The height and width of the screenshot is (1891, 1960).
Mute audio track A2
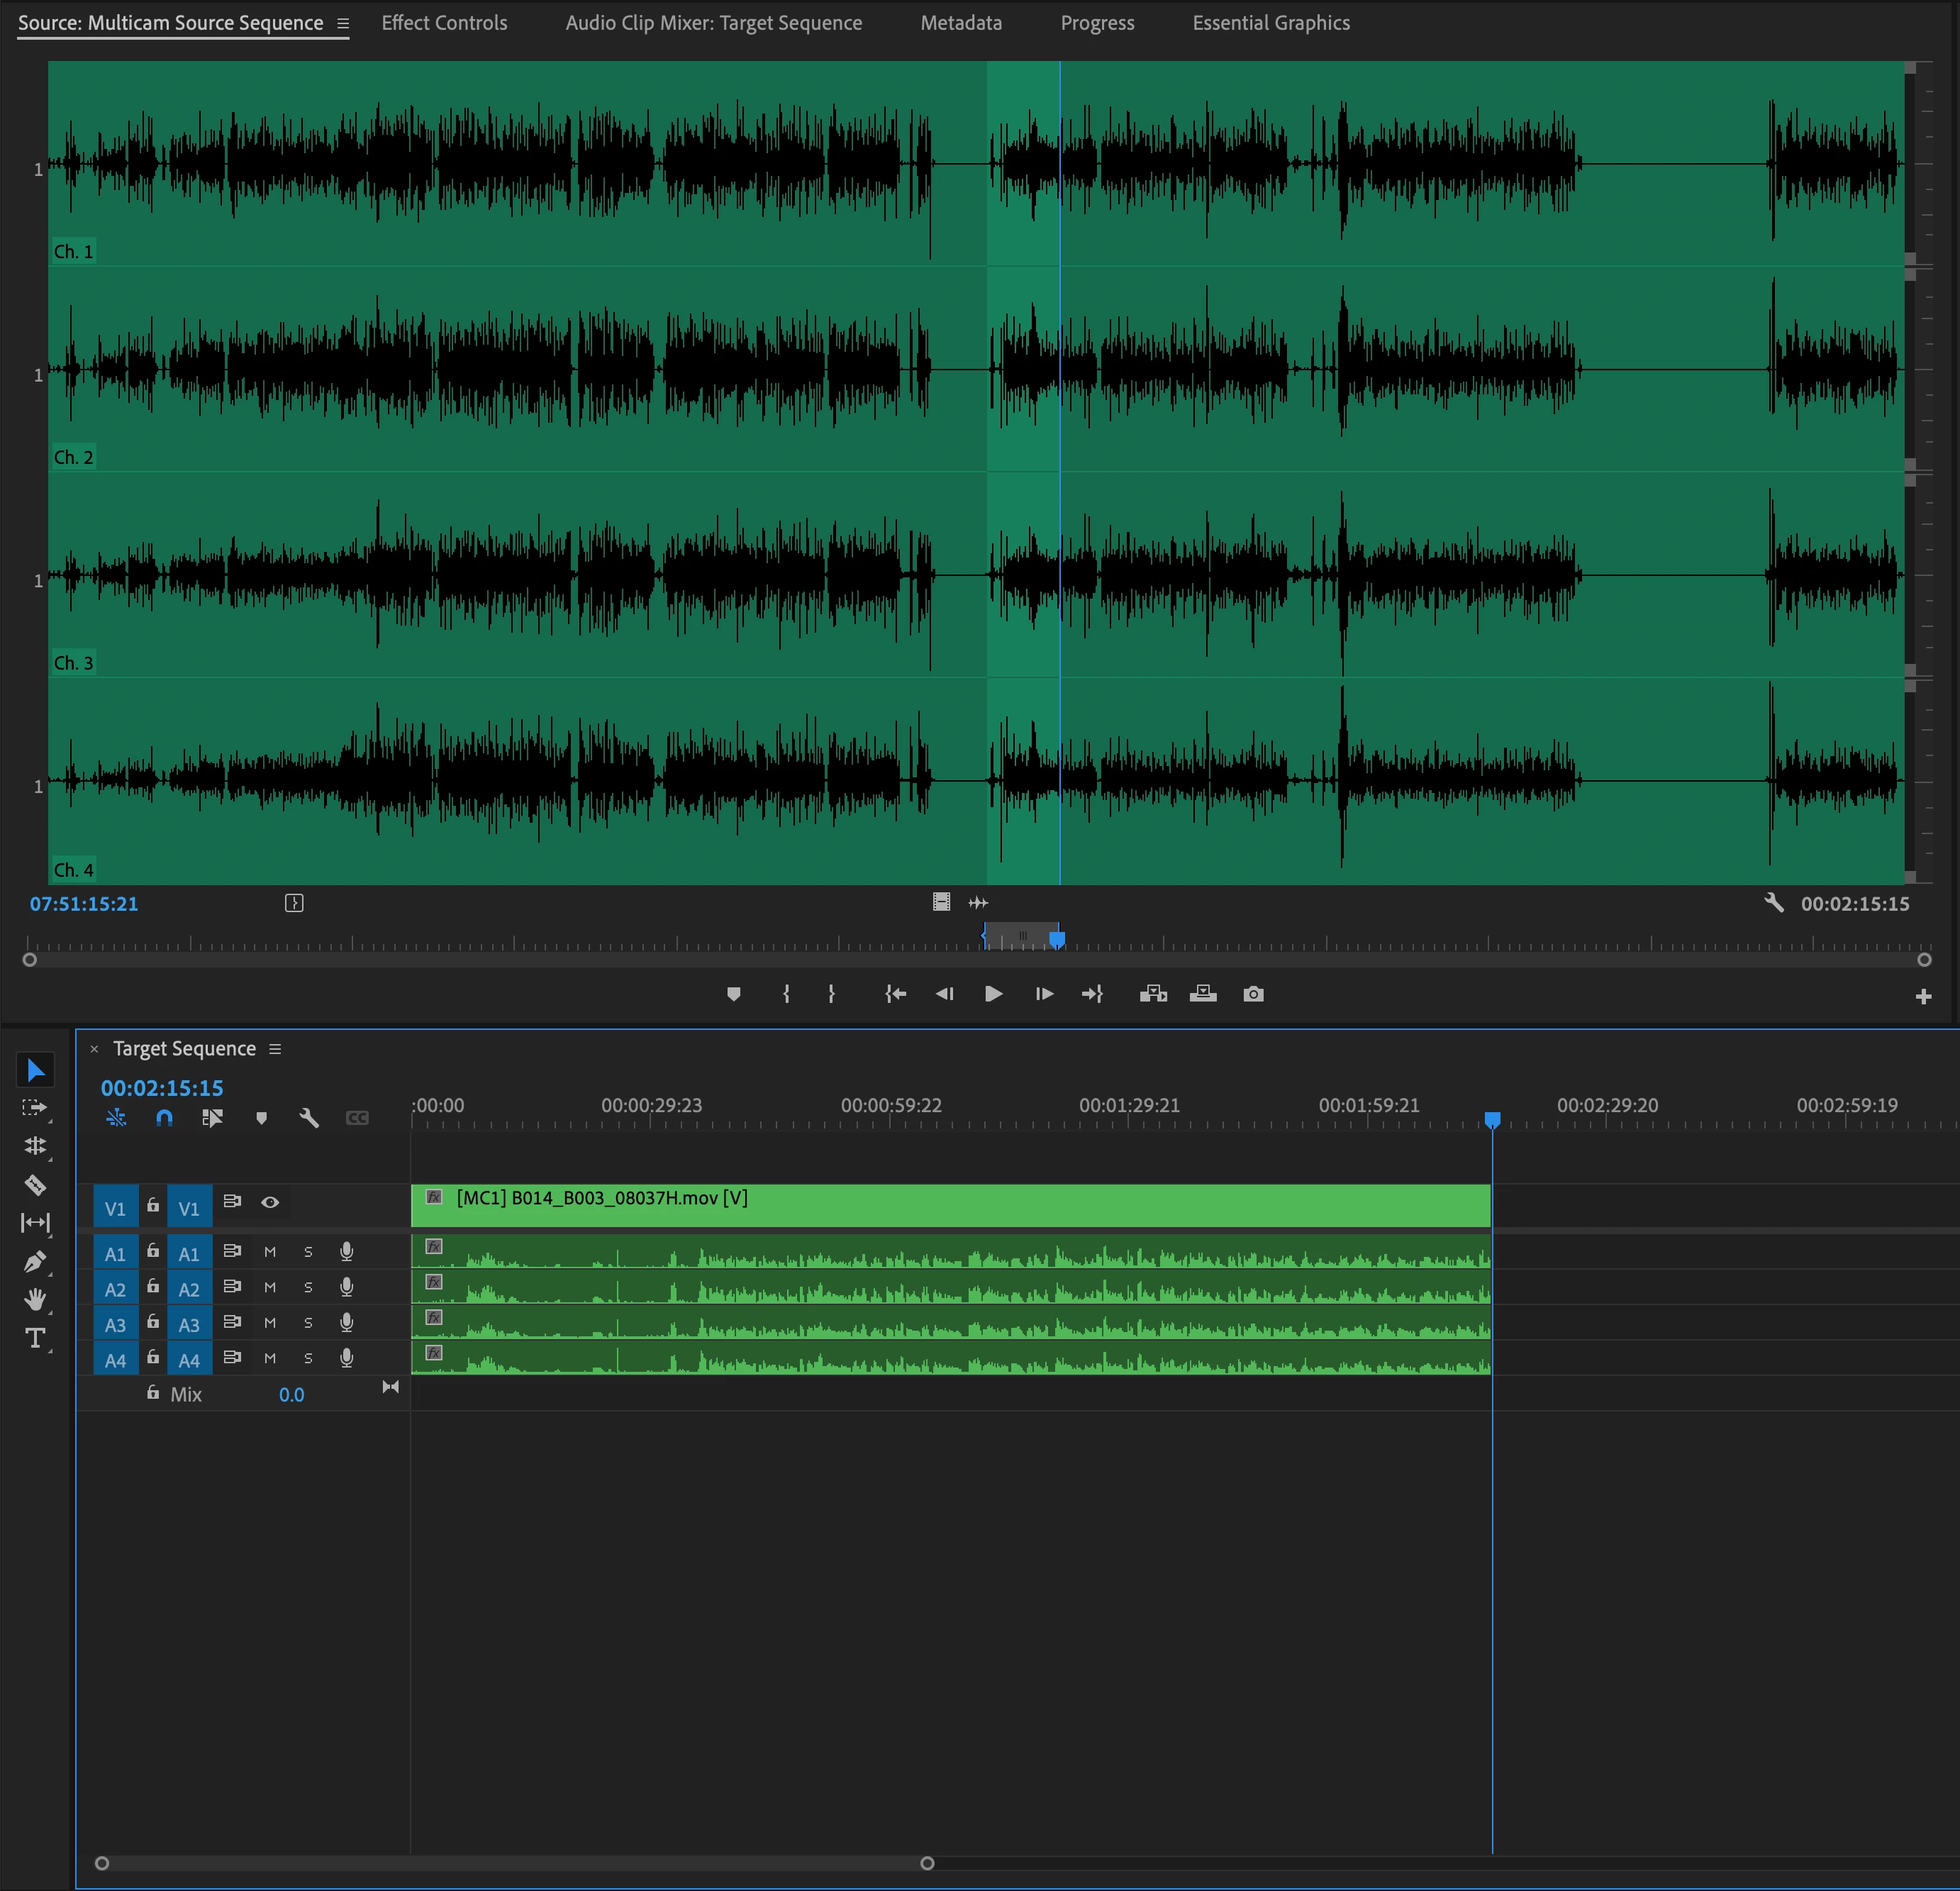tap(270, 1288)
